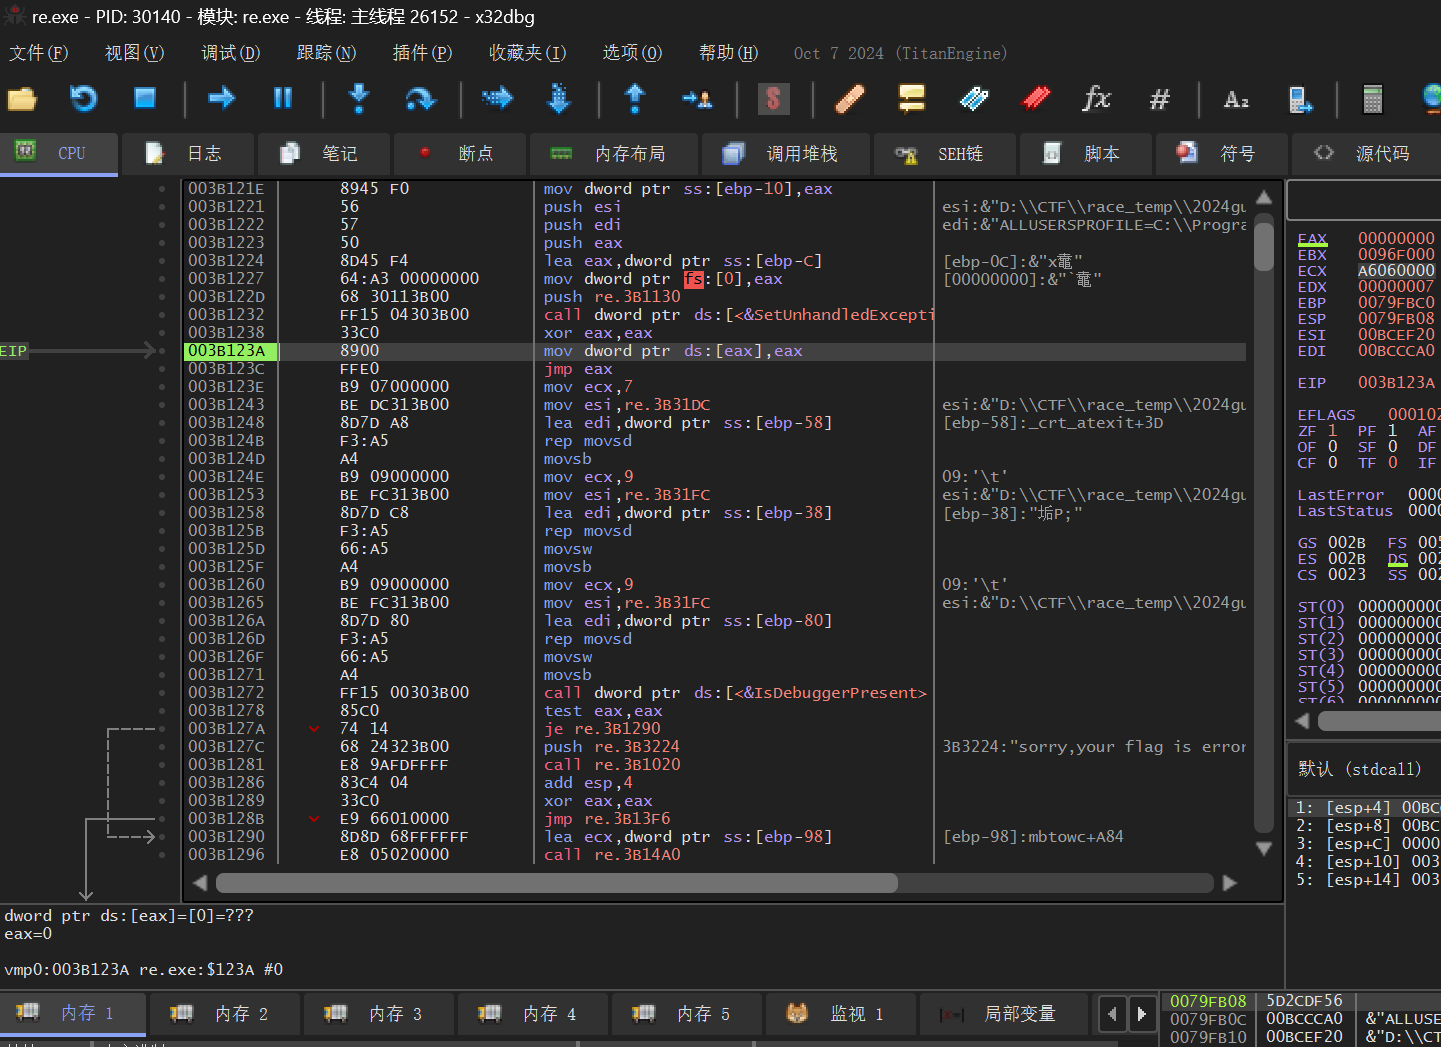This screenshot has width=1441, height=1047.
Task: Click the register panel top input box
Action: click(1364, 201)
